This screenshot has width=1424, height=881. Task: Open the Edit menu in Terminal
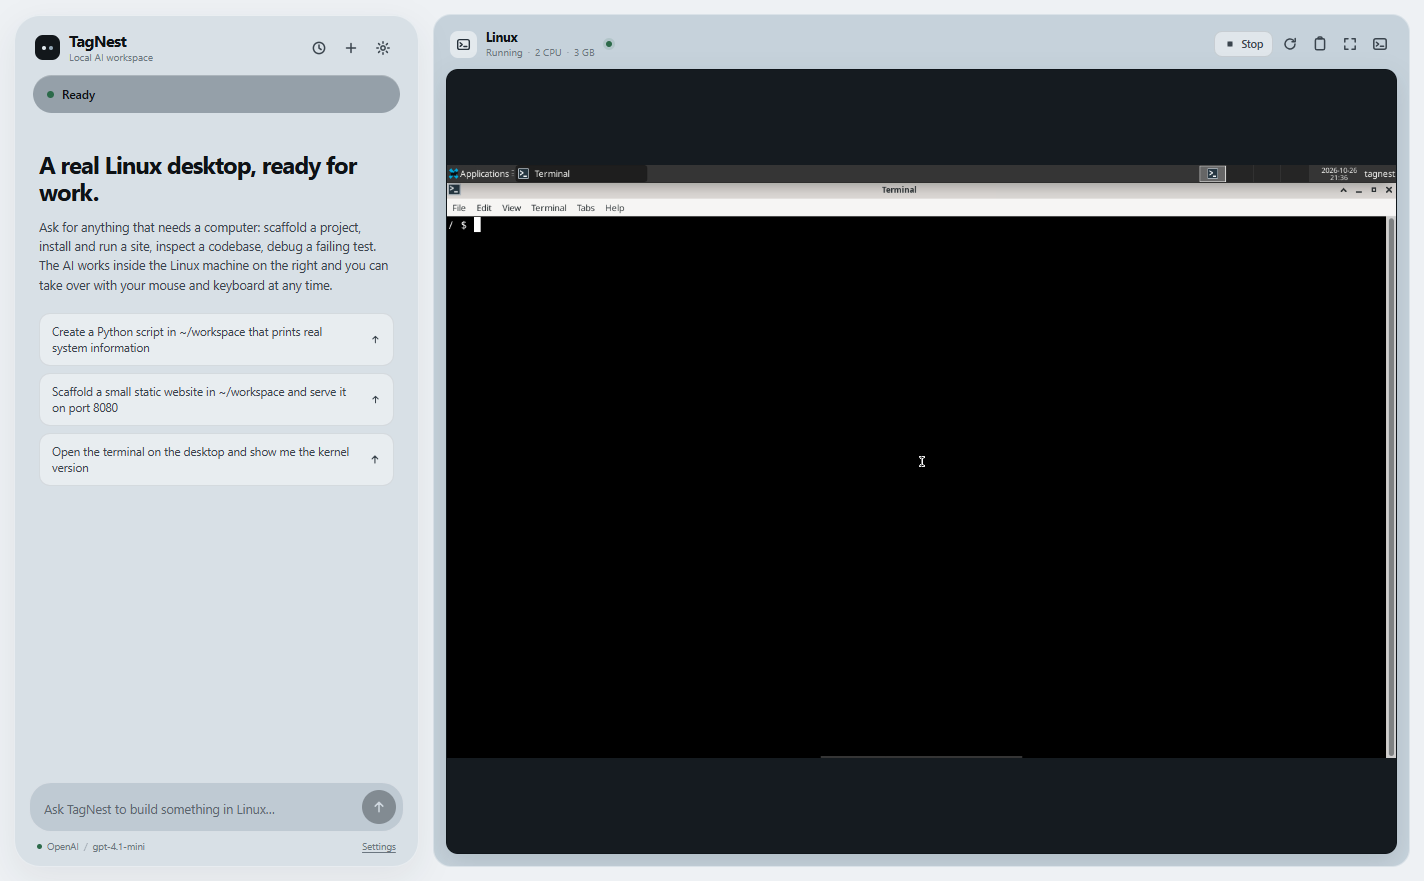(484, 208)
